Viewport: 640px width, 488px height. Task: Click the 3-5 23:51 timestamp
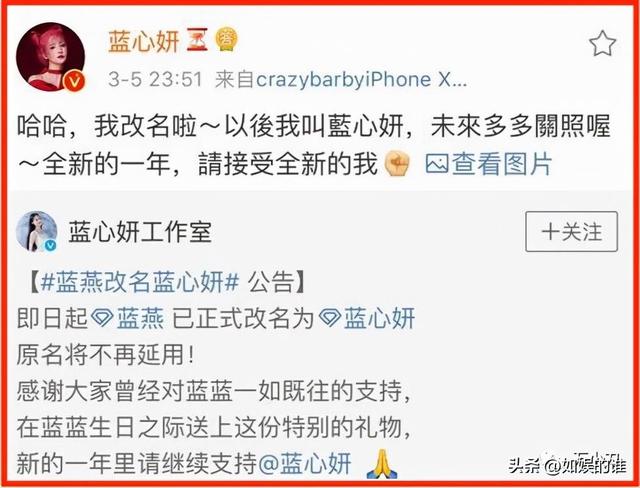click(156, 80)
